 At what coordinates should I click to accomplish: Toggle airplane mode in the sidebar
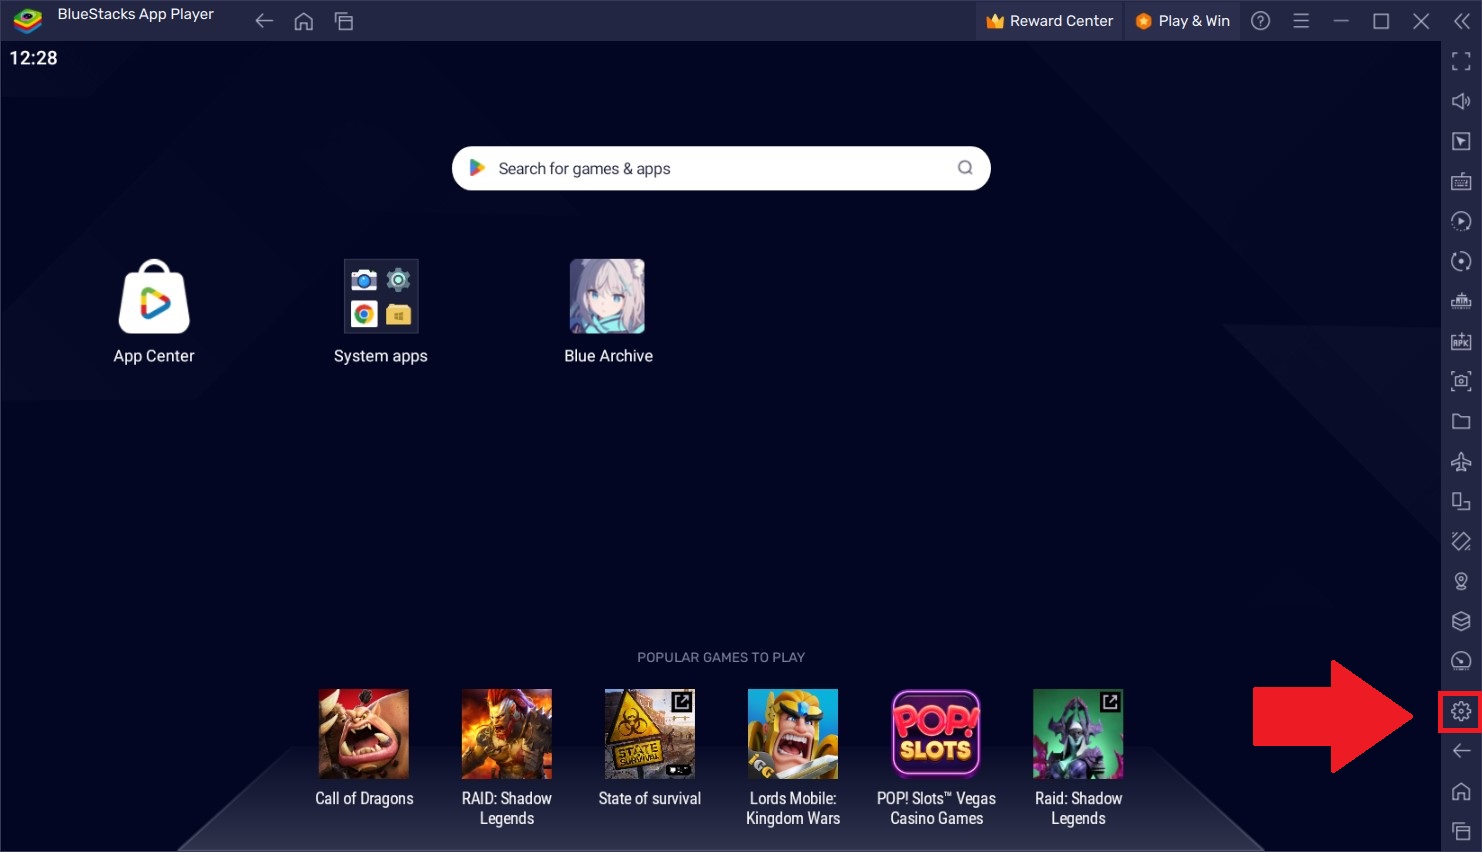[x=1461, y=461]
